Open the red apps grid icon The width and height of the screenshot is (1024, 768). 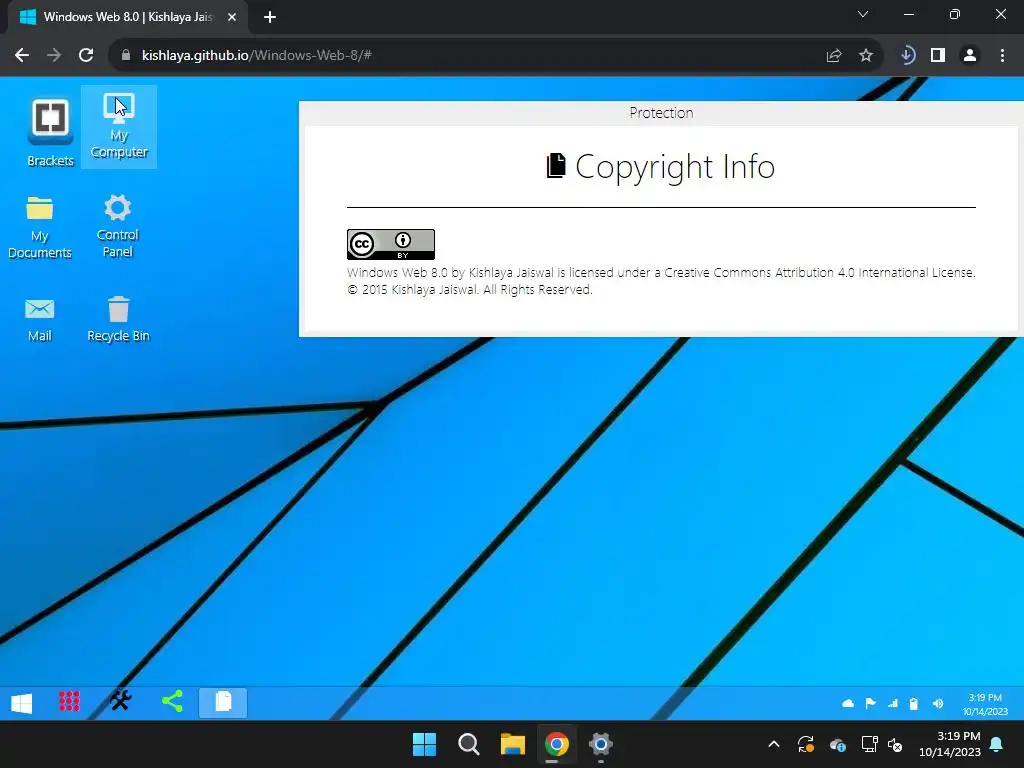tap(70, 701)
